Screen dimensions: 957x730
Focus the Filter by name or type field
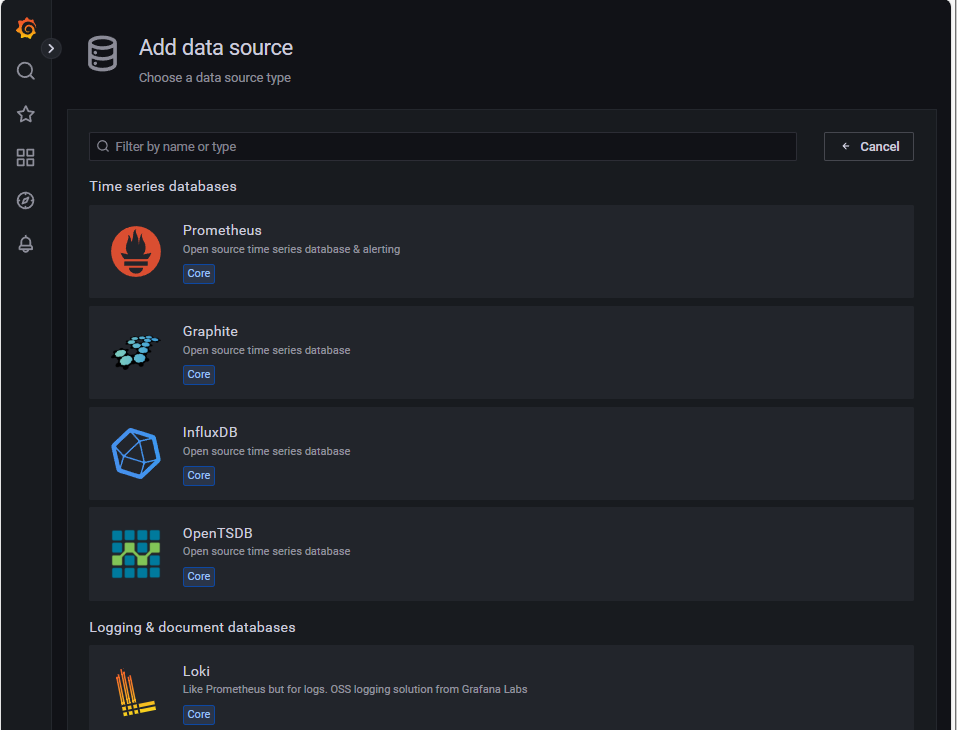[442, 146]
